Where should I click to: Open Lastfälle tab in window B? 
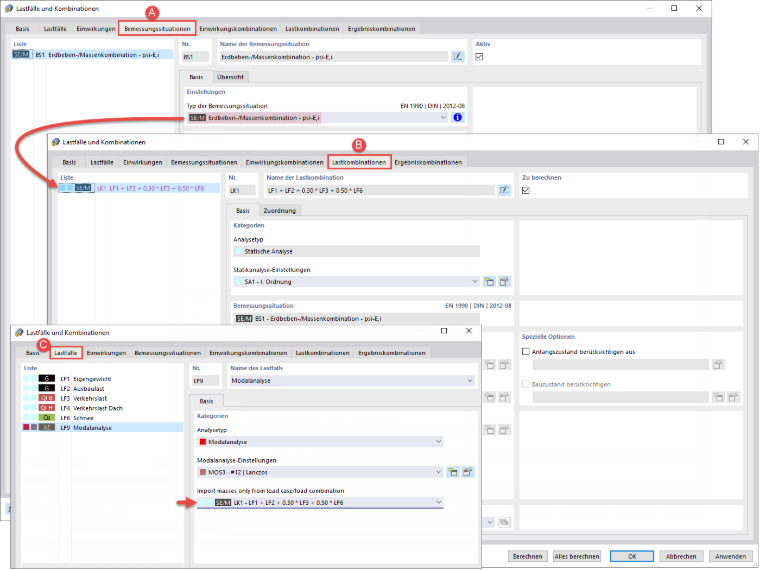pyautogui.click(x=102, y=162)
